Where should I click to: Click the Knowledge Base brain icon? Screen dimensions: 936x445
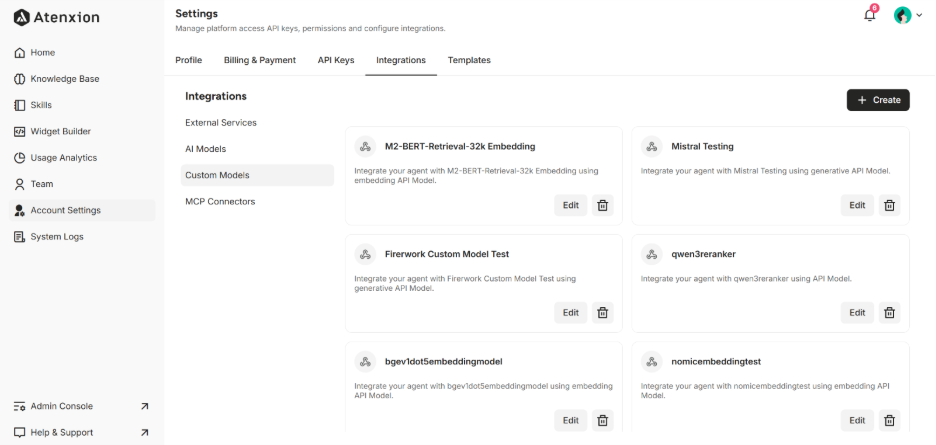click(x=20, y=79)
